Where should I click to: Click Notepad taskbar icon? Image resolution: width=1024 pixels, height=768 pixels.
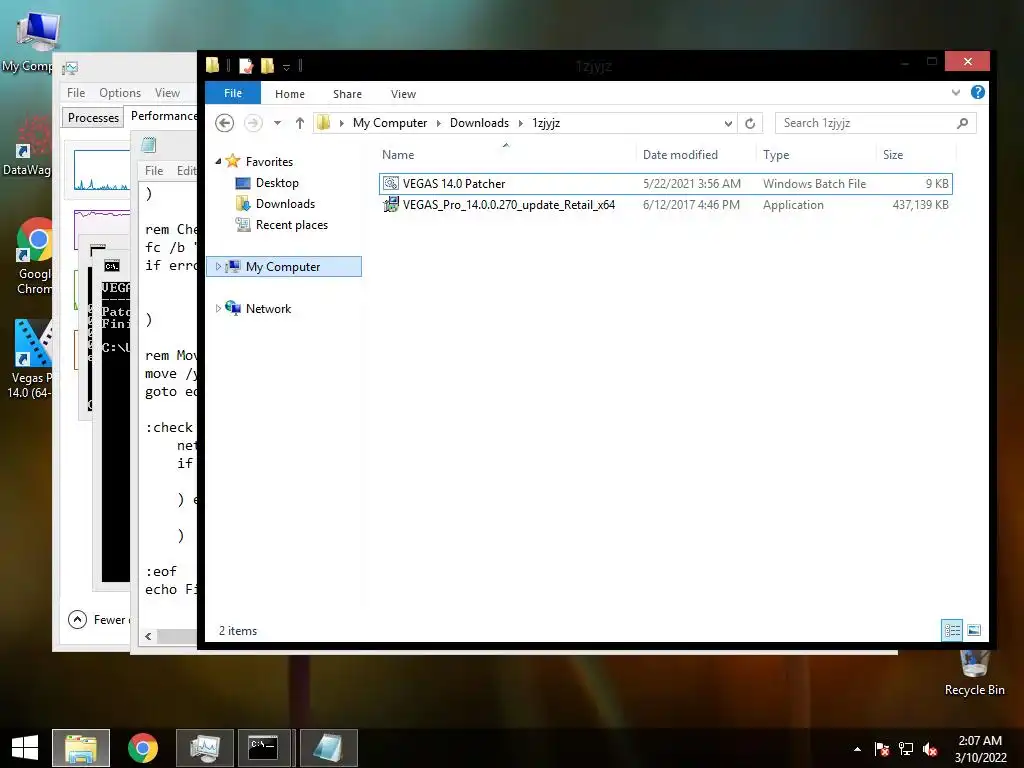[328, 748]
